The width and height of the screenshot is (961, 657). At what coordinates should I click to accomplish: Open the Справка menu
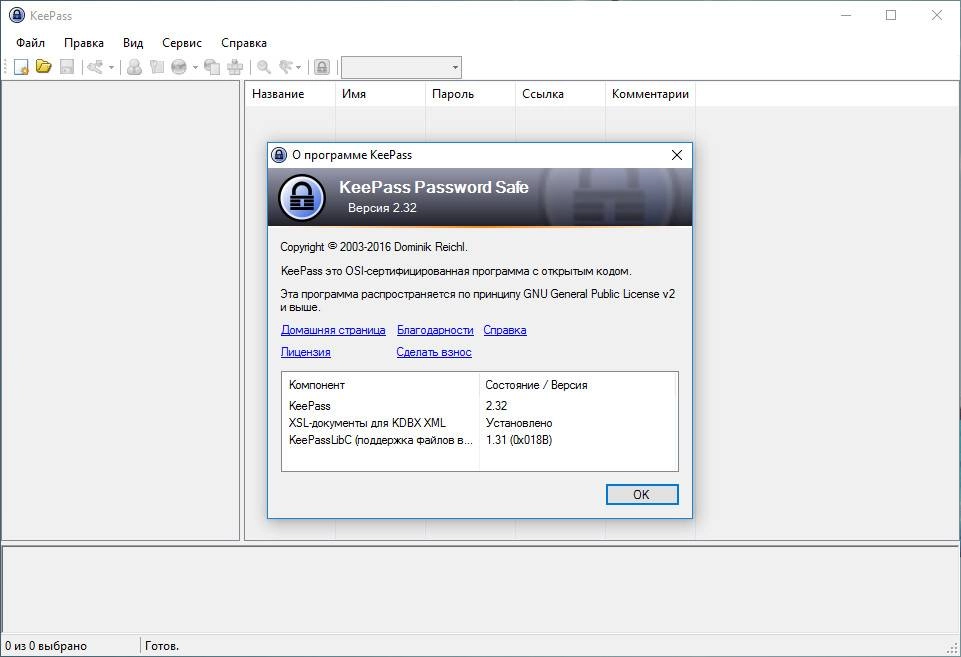point(243,43)
